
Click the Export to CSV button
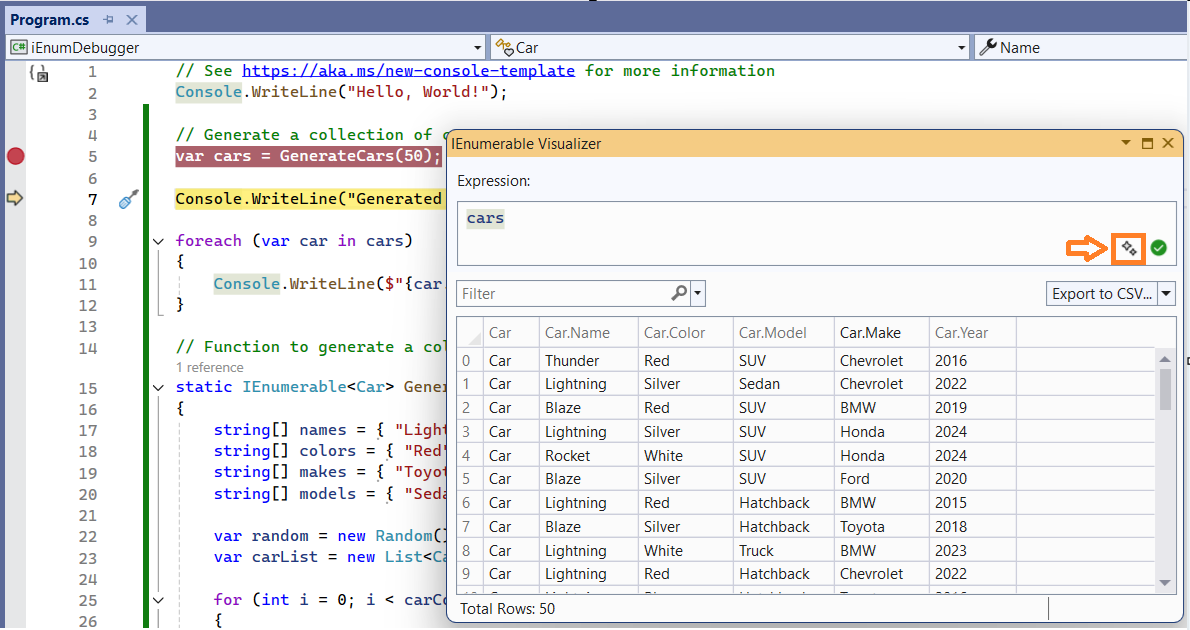(1100, 294)
